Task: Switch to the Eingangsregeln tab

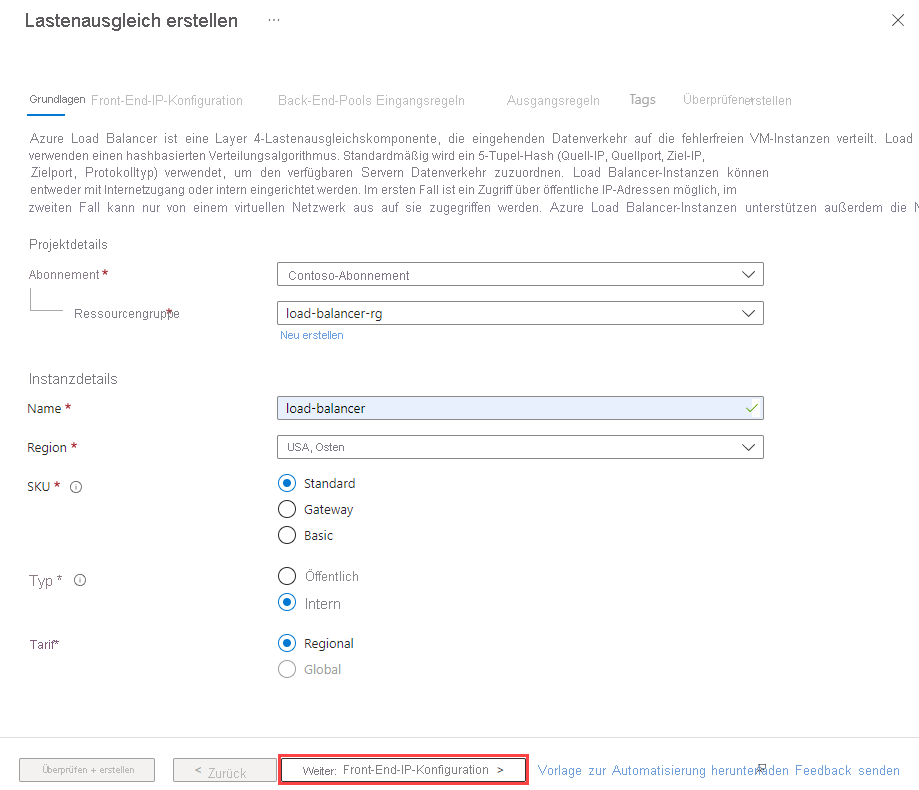Action: tap(420, 100)
